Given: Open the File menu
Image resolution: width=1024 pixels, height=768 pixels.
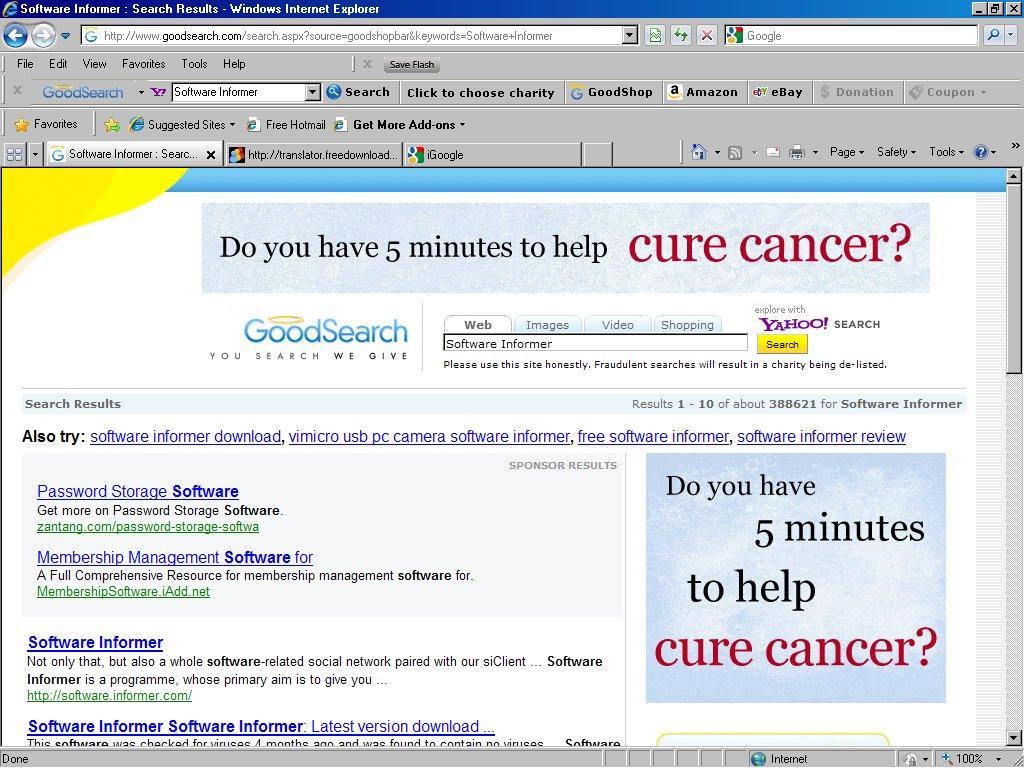Looking at the screenshot, I should click(25, 64).
